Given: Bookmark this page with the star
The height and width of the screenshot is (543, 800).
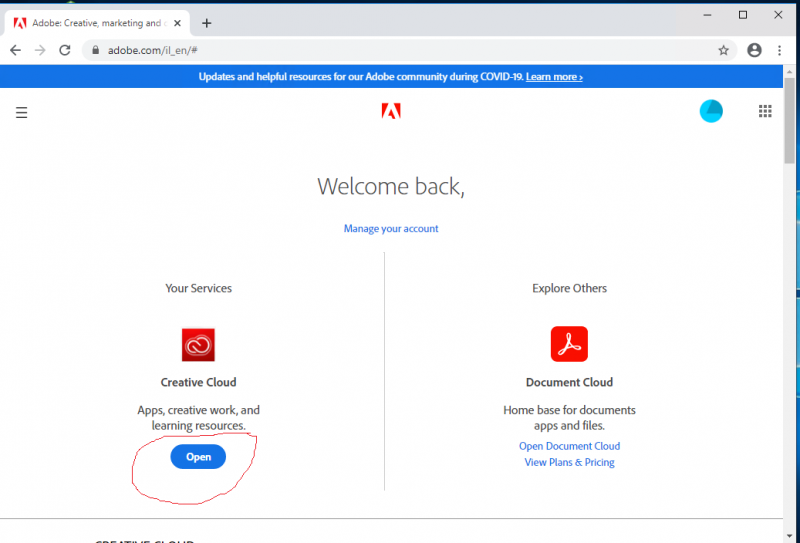Looking at the screenshot, I should pos(723,50).
